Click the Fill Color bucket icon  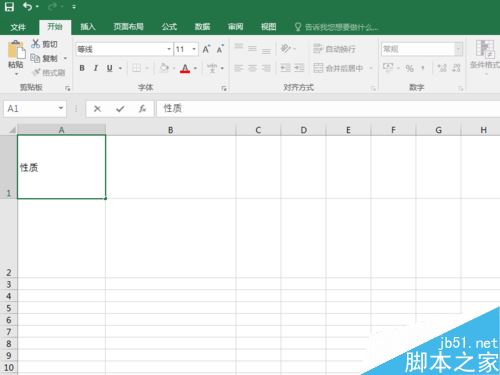[x=164, y=68]
